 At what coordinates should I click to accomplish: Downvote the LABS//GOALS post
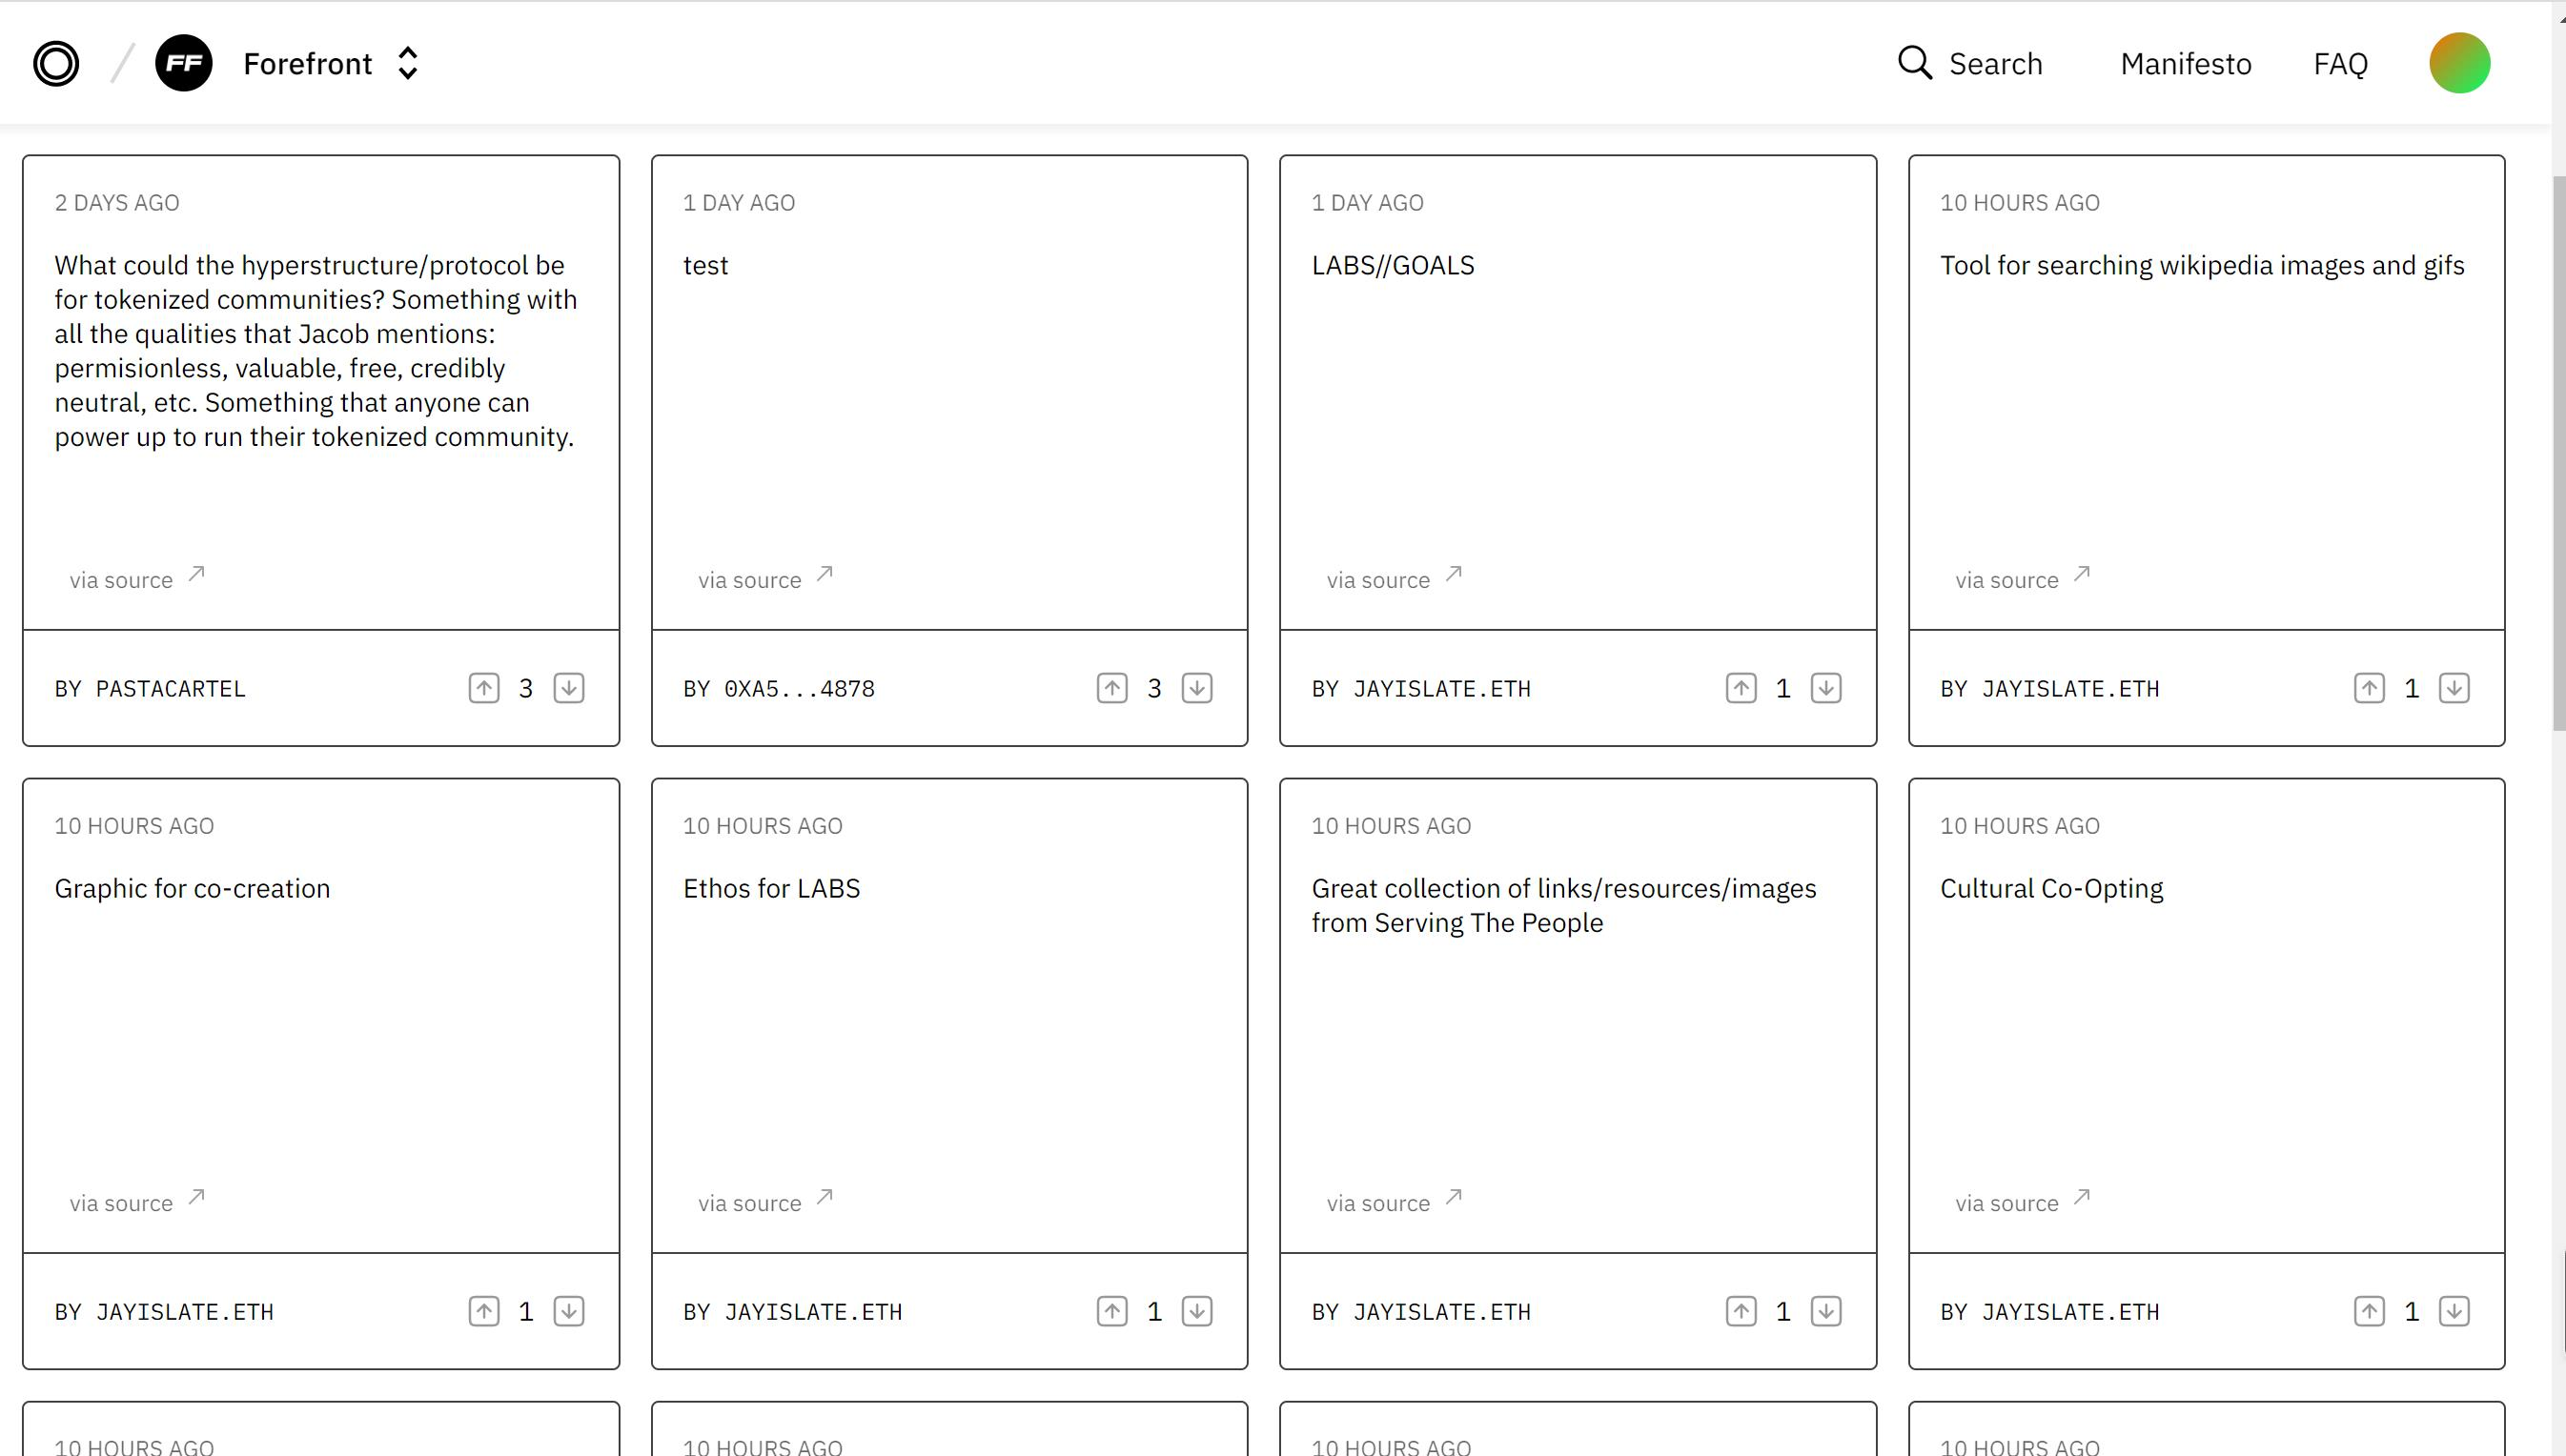1826,688
